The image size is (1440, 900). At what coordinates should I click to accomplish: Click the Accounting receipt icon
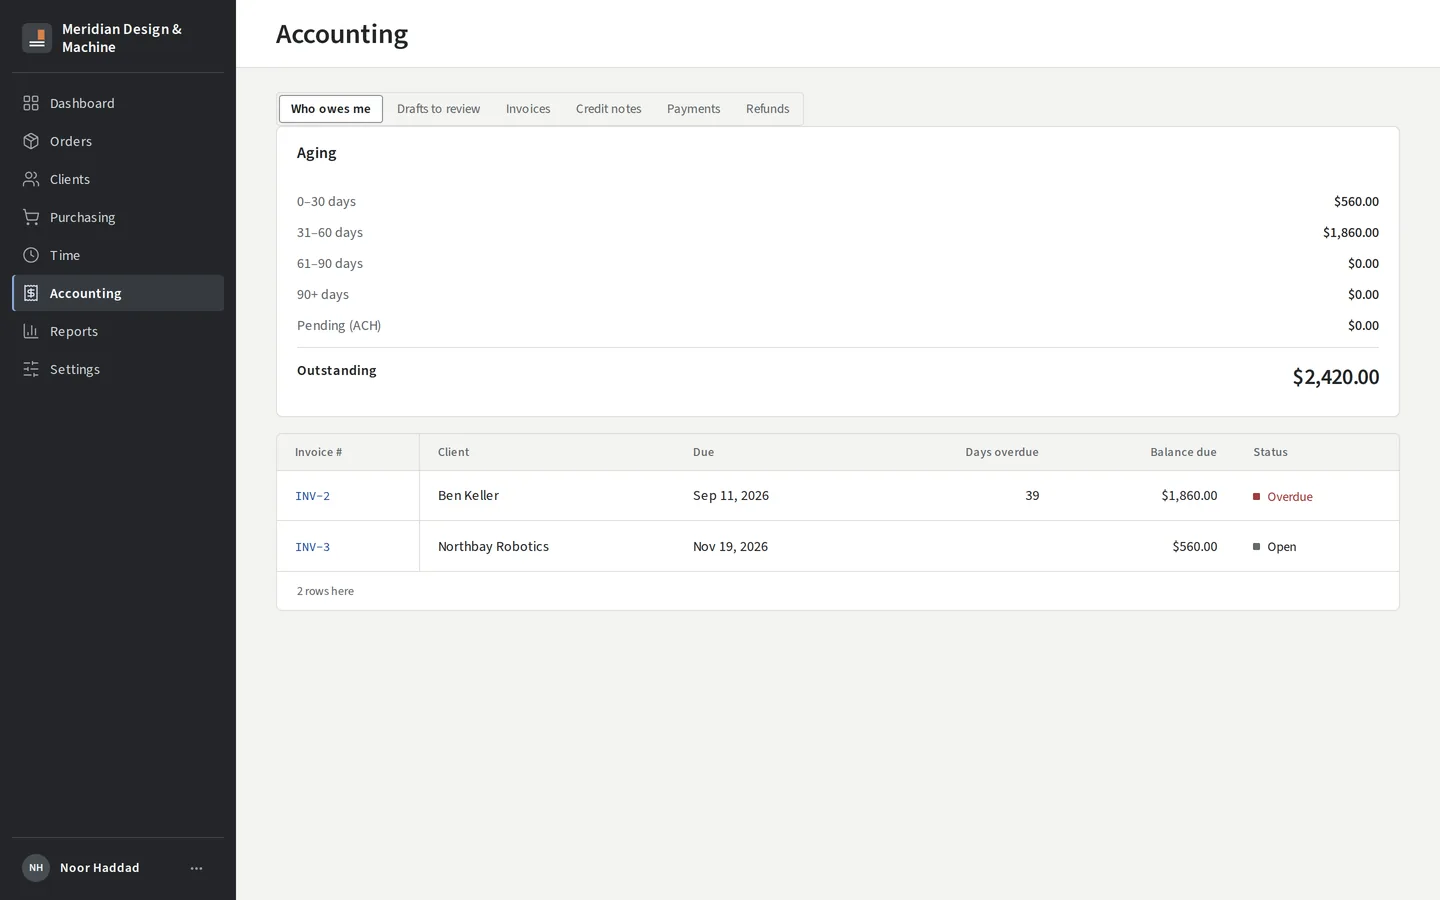pos(31,293)
